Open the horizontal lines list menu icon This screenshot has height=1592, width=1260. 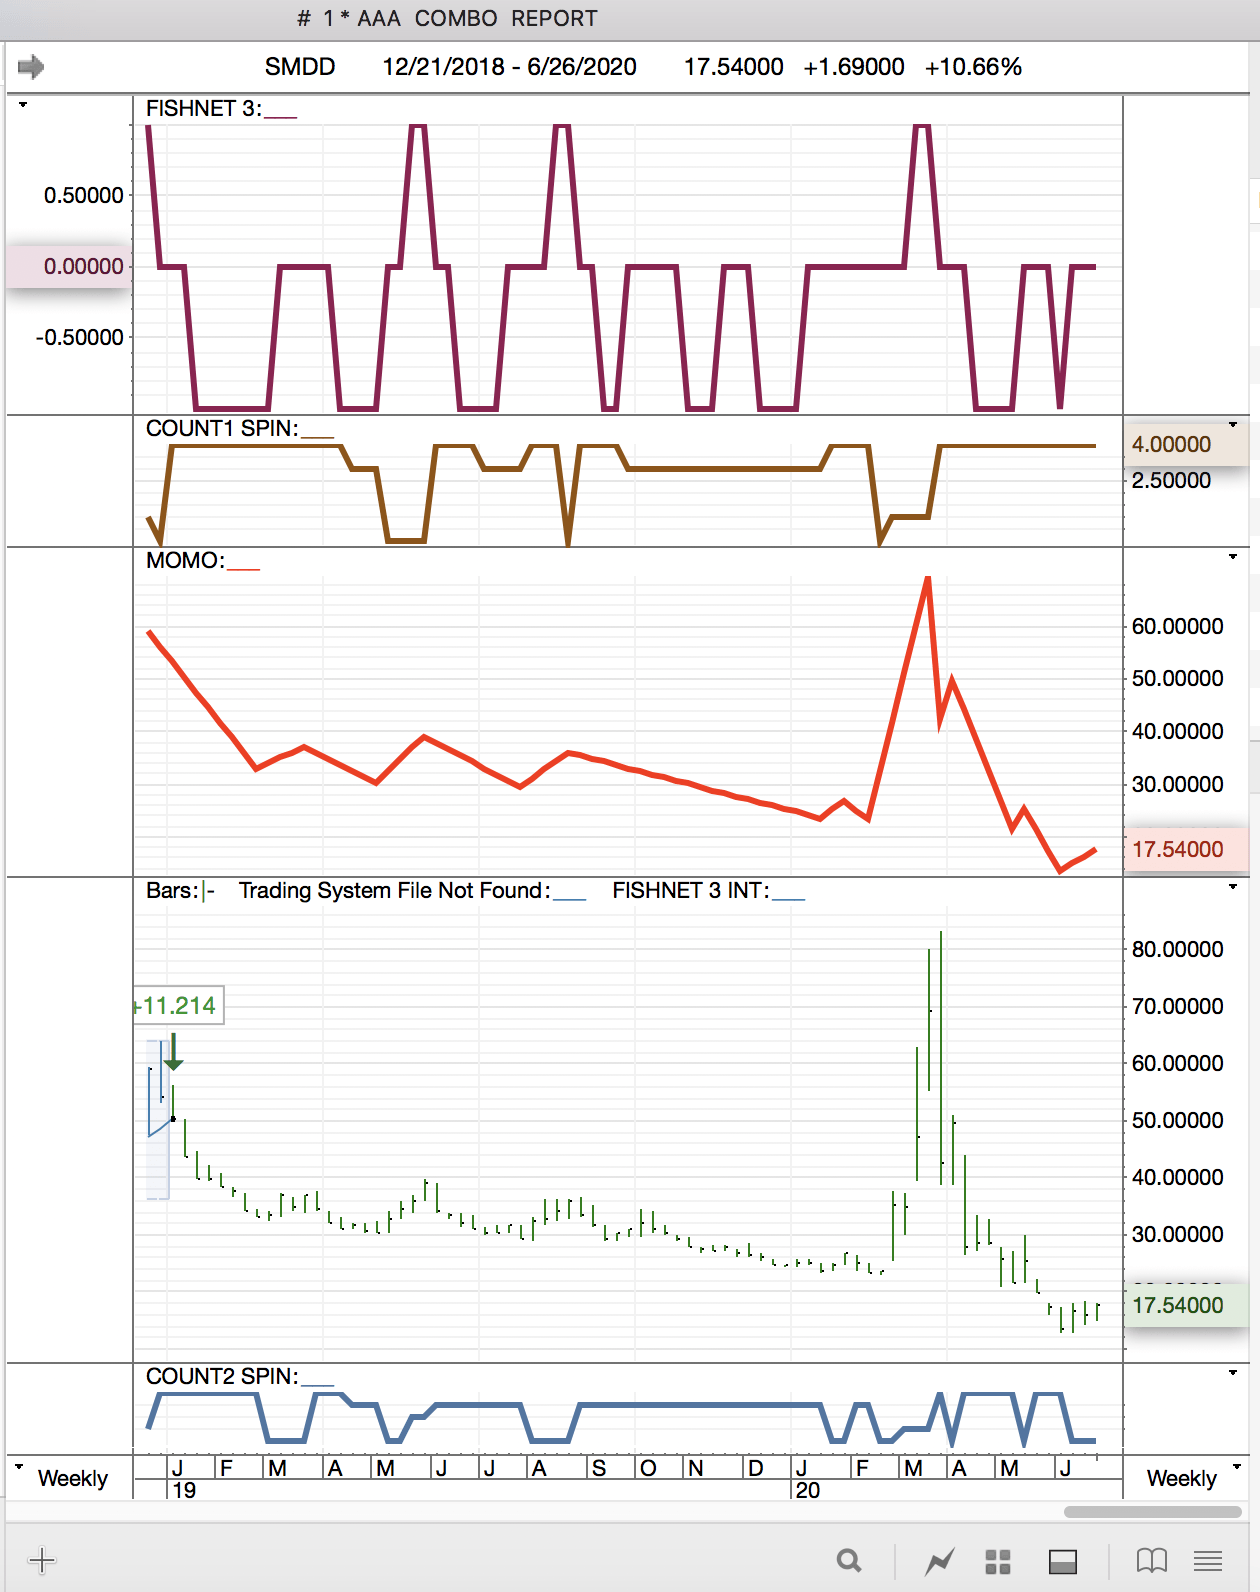(1208, 1560)
